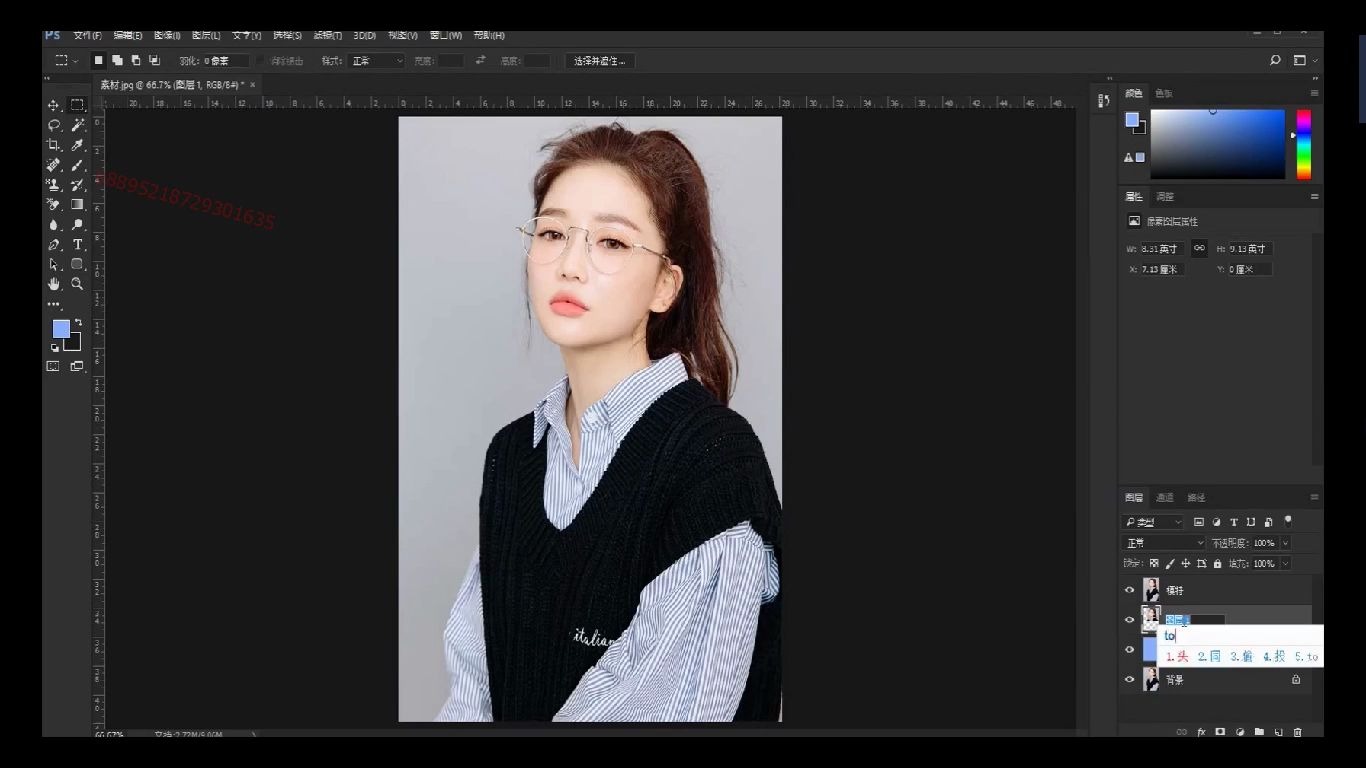This screenshot has height=768, width=1366.
Task: Choose Subtract from selection mode
Action: click(136, 61)
